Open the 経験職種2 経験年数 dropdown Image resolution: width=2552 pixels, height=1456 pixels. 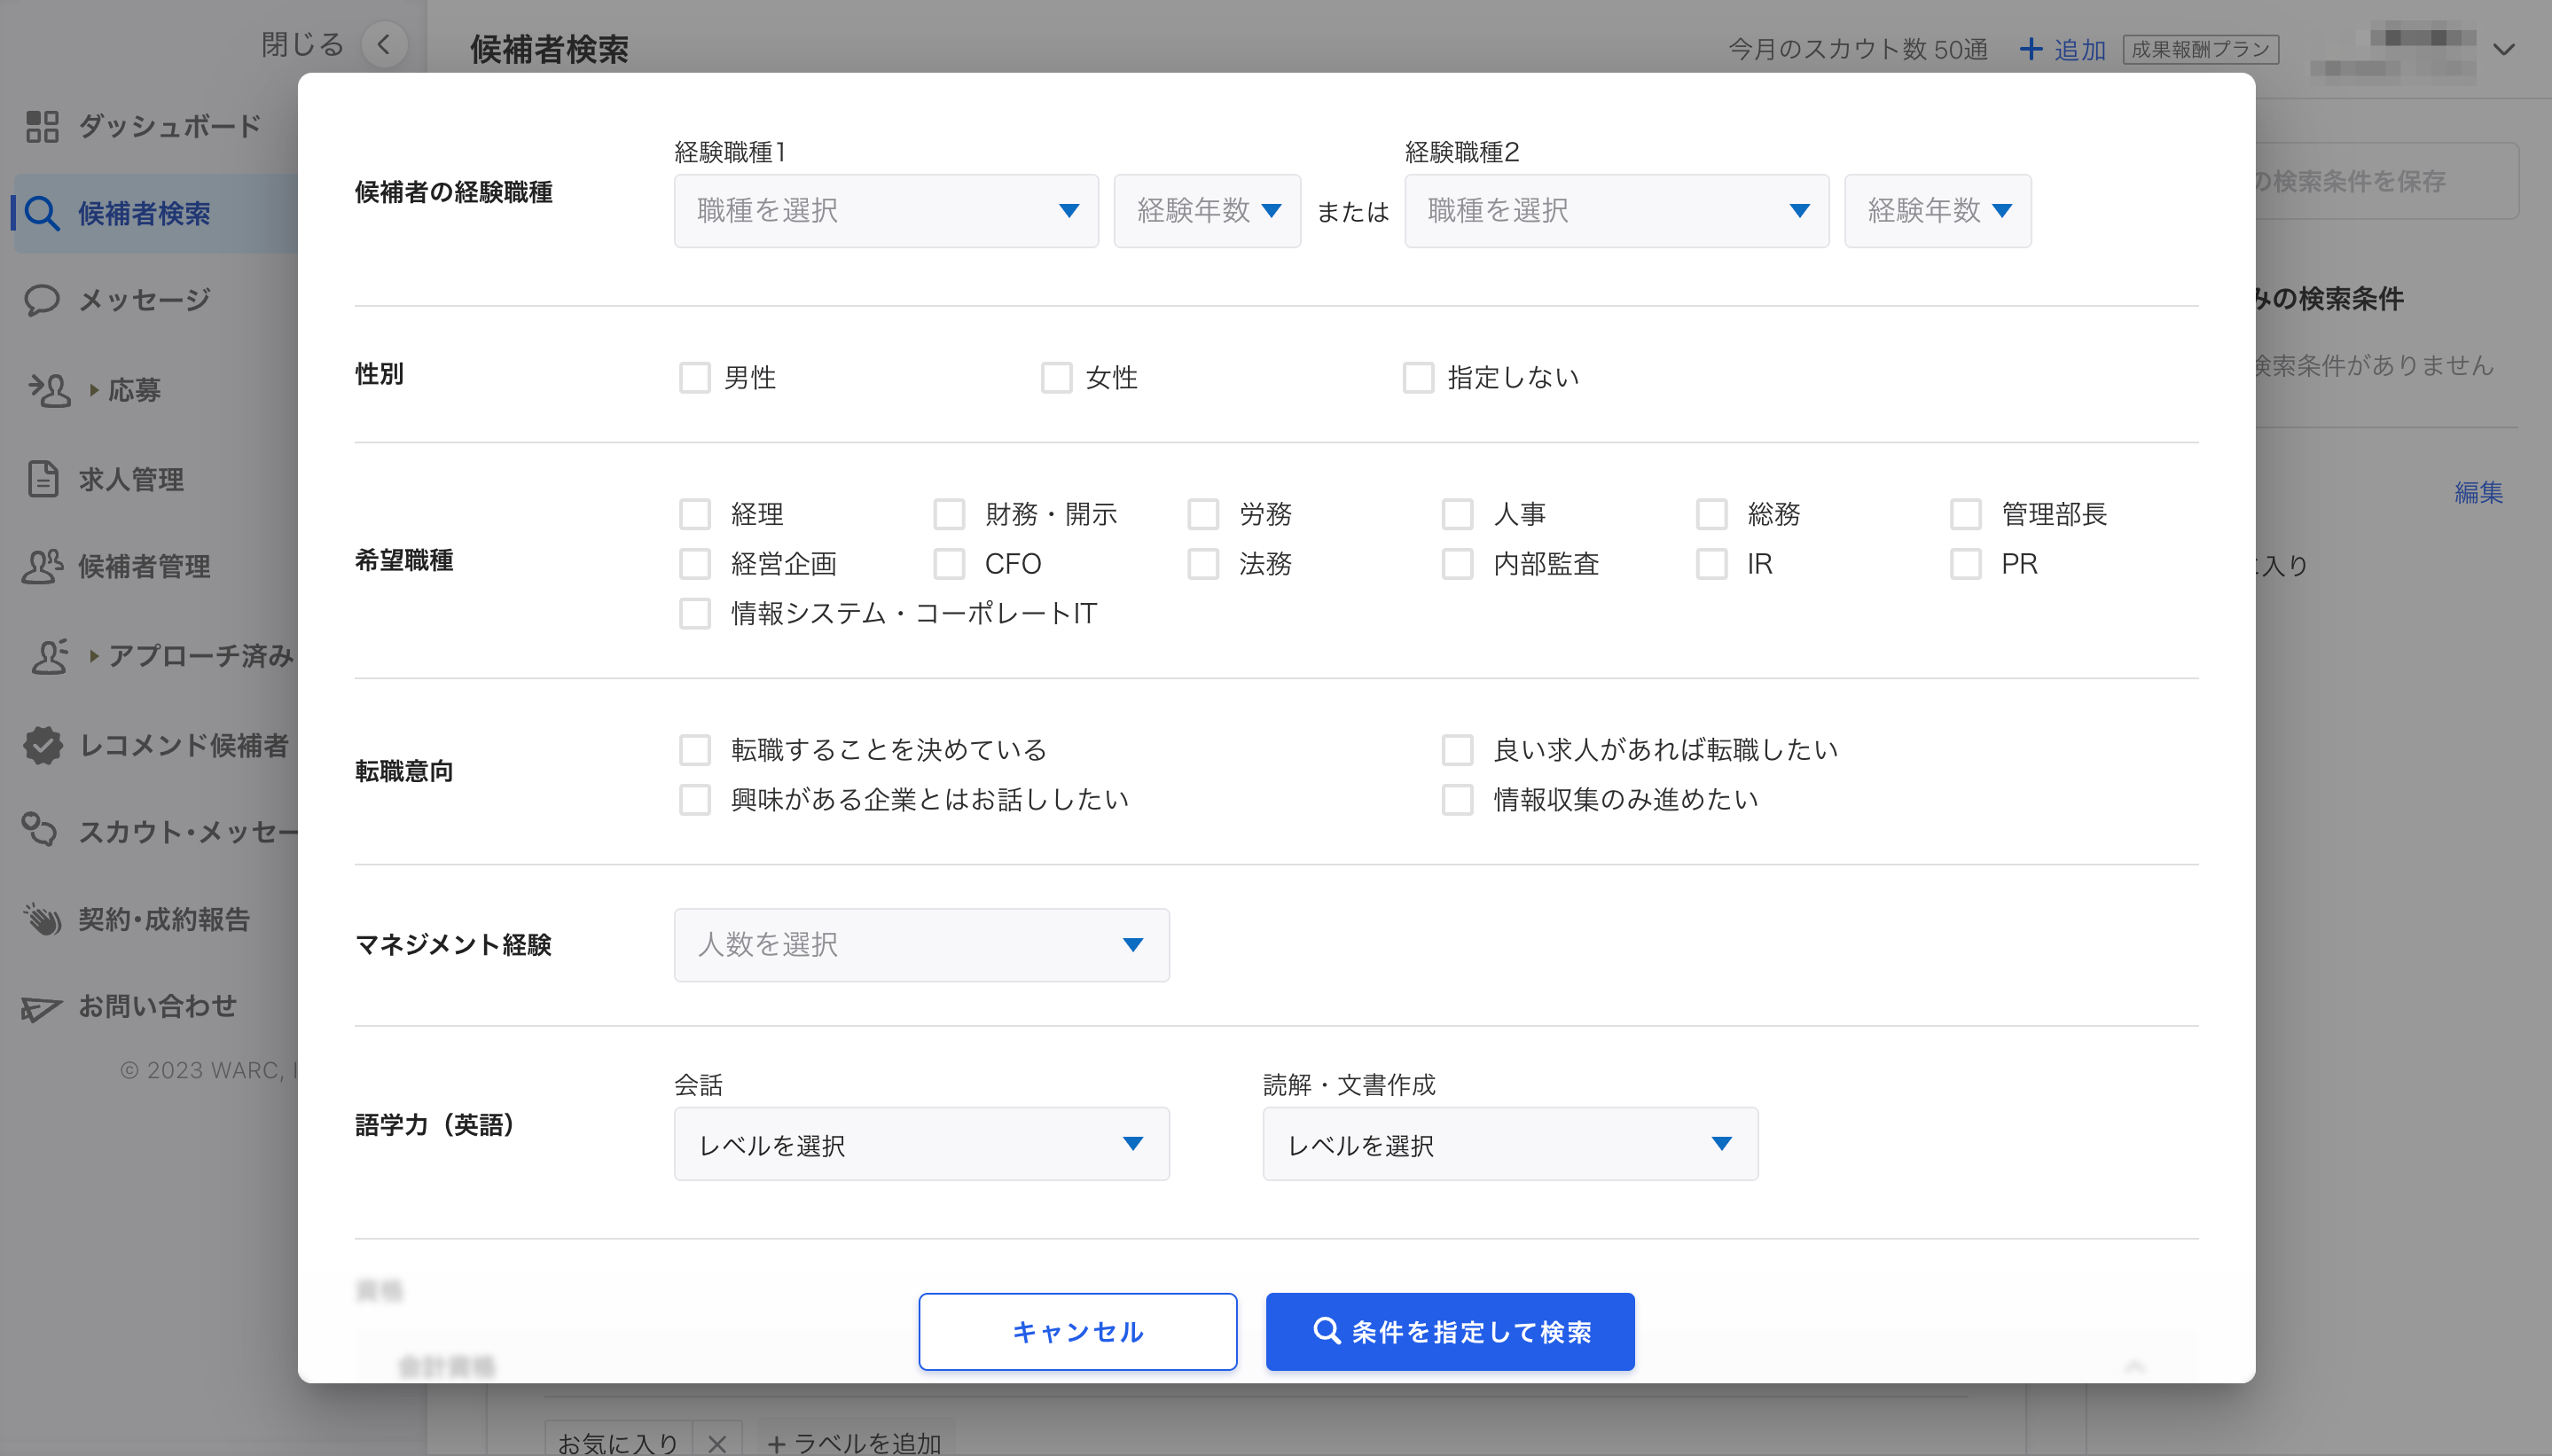pos(1937,211)
